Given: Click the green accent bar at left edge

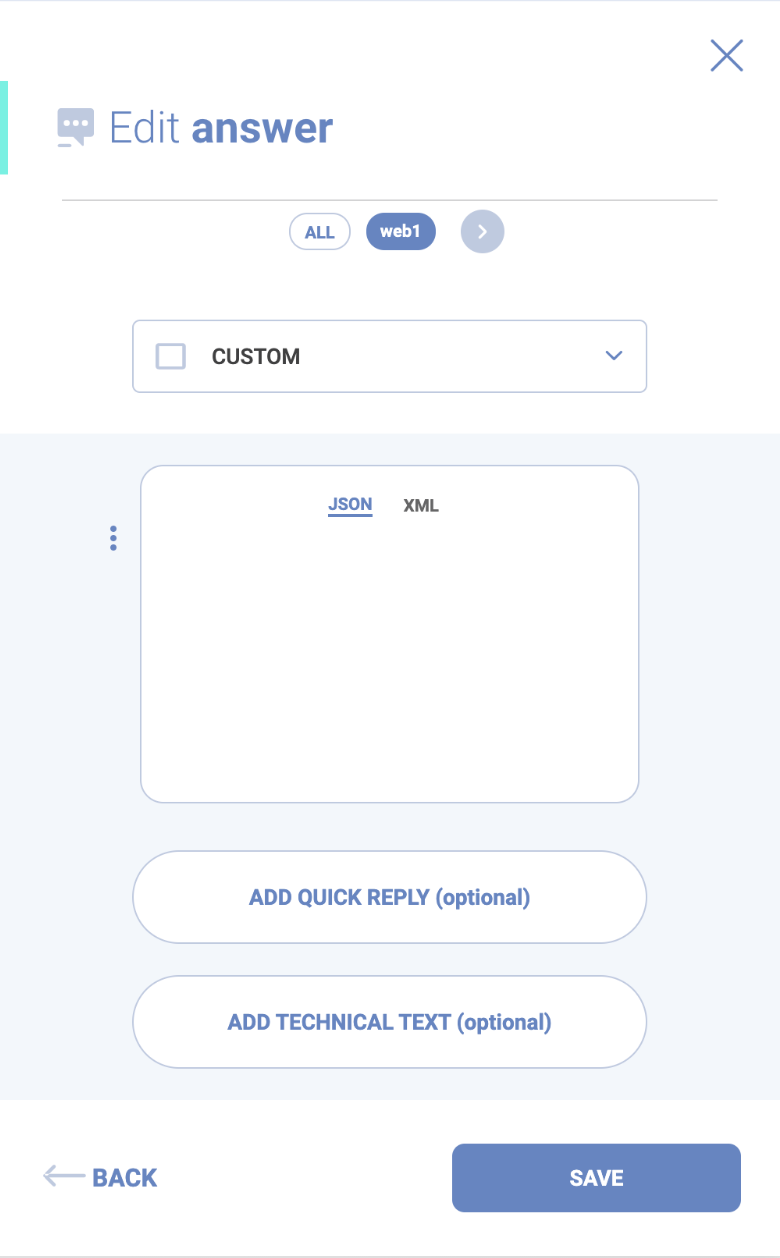Looking at the screenshot, I should click(x=4, y=128).
